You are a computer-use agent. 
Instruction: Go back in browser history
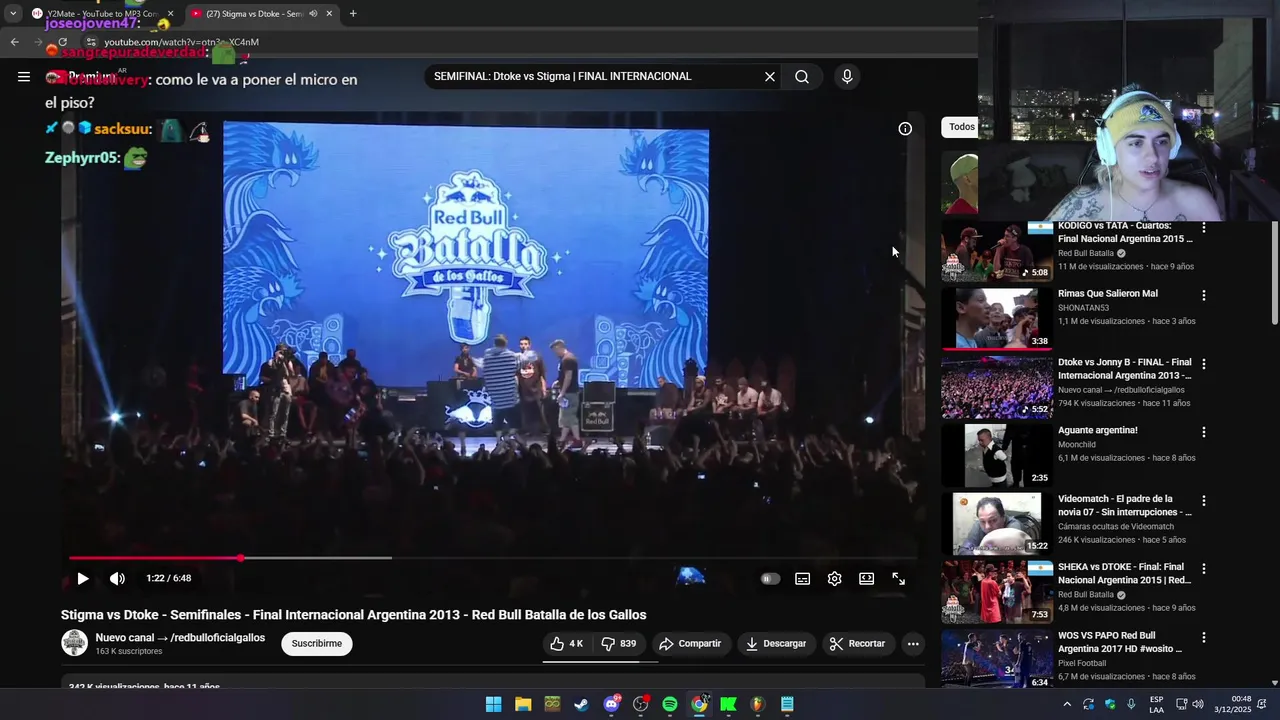point(14,42)
